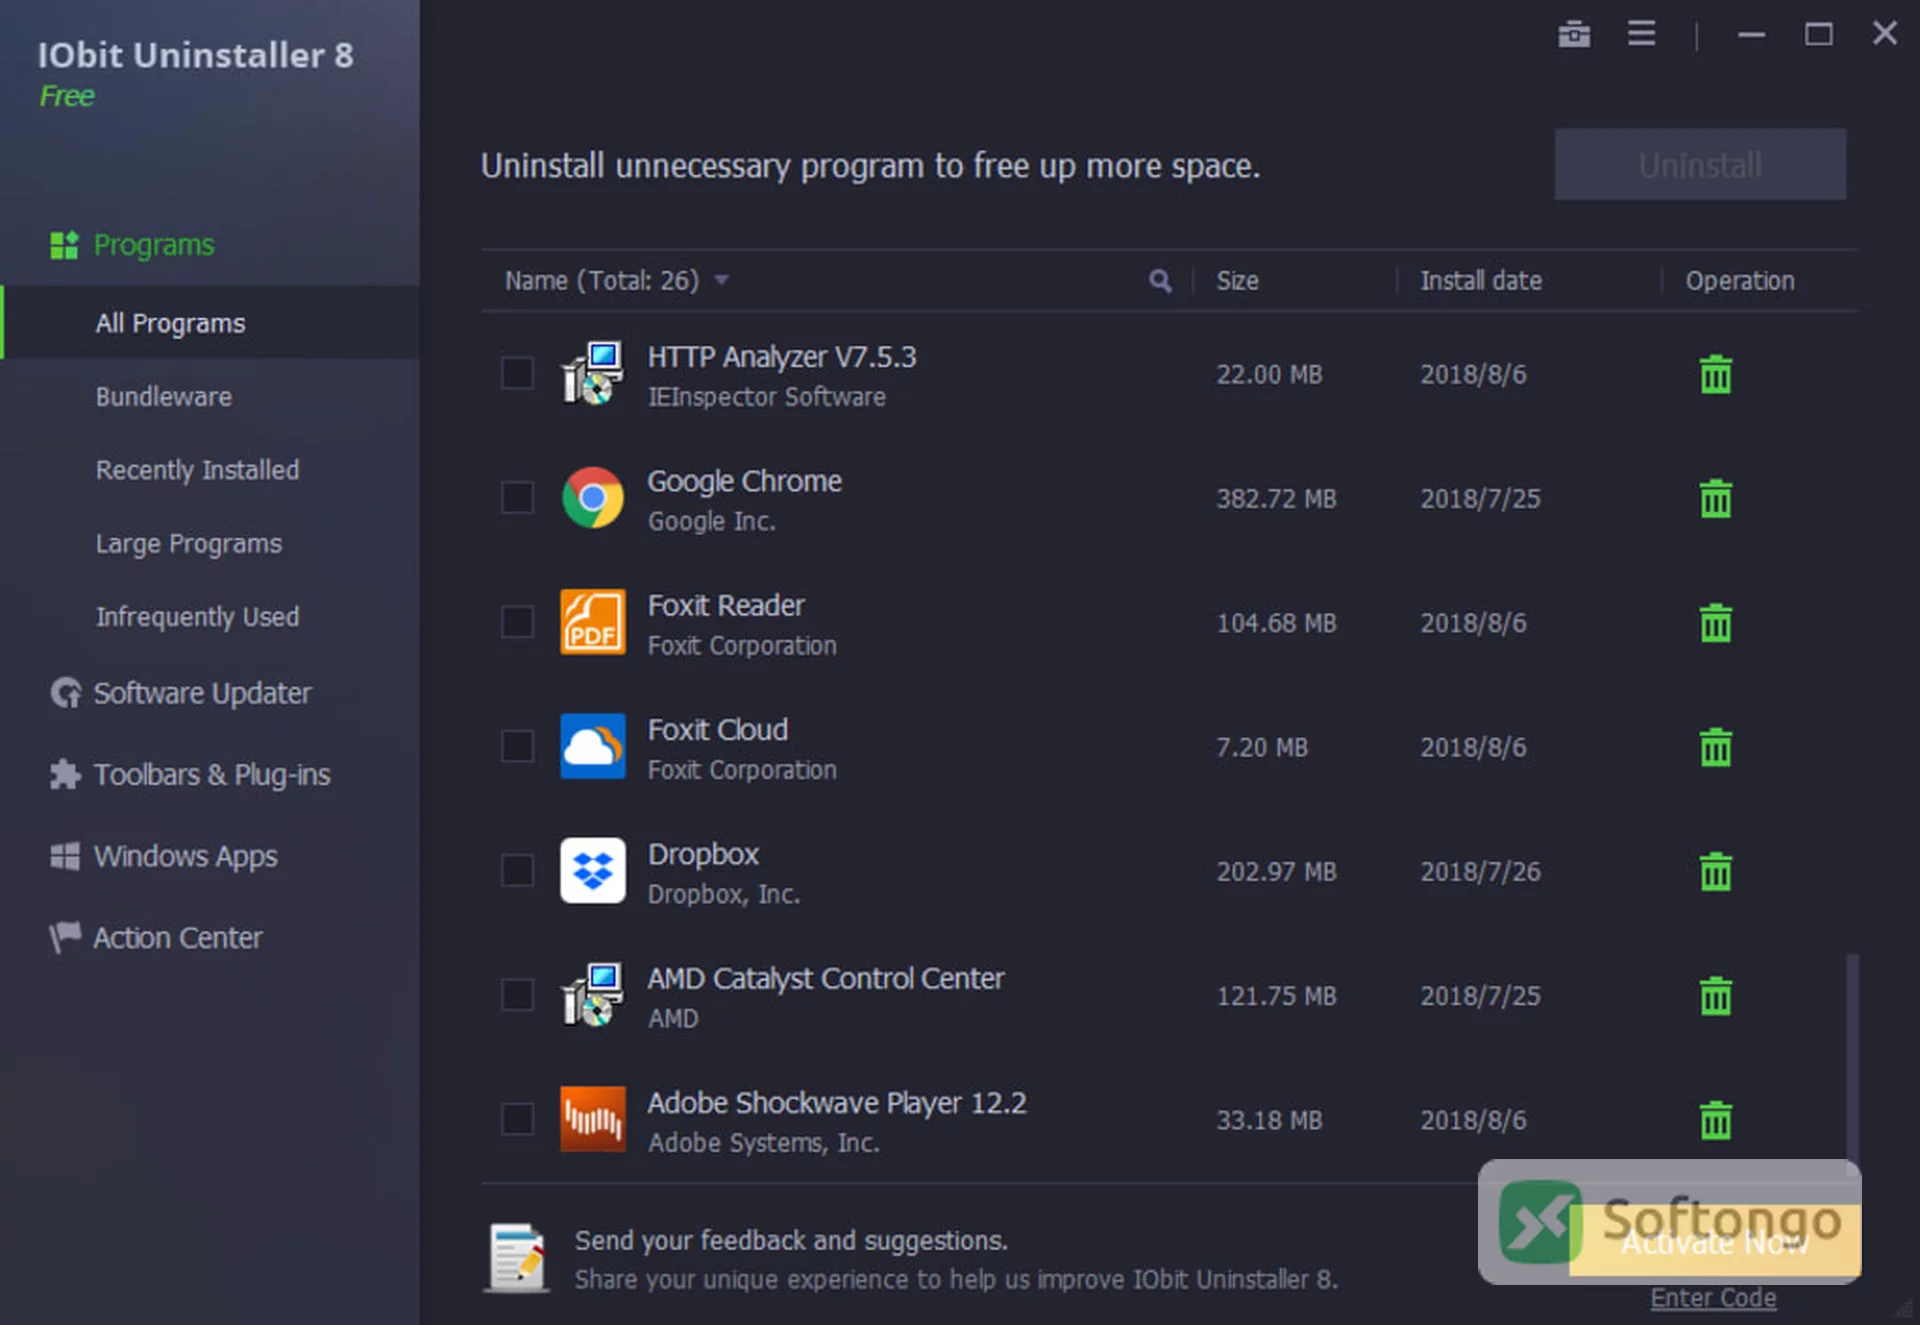Select the Adobe Shockwave Player checkbox
Viewport: 1920px width, 1325px height.
pyautogui.click(x=517, y=1118)
